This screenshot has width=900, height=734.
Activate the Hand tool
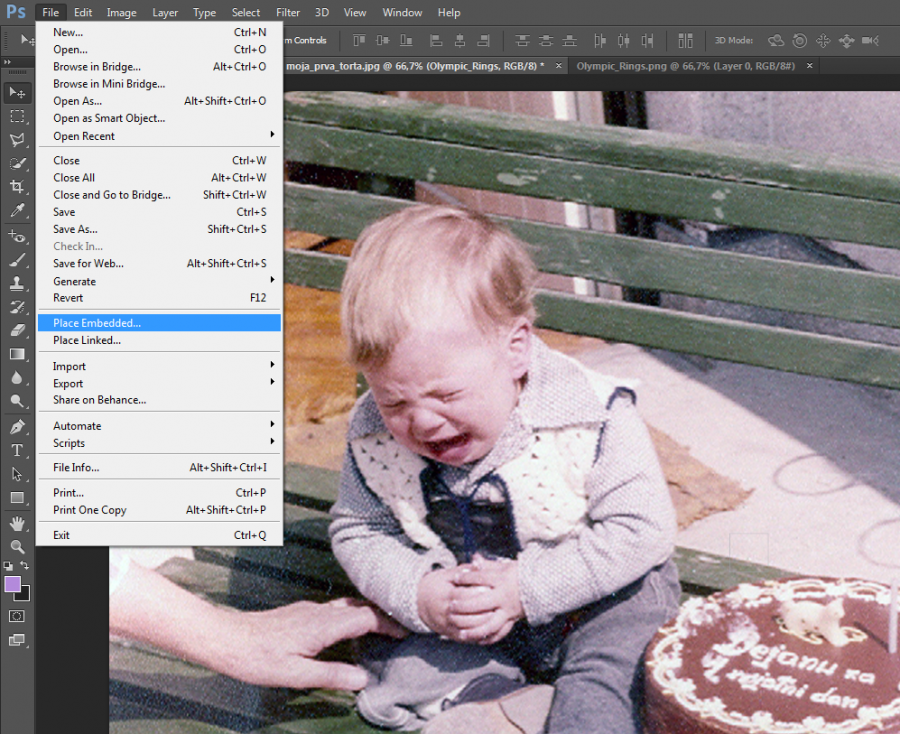tap(17, 523)
